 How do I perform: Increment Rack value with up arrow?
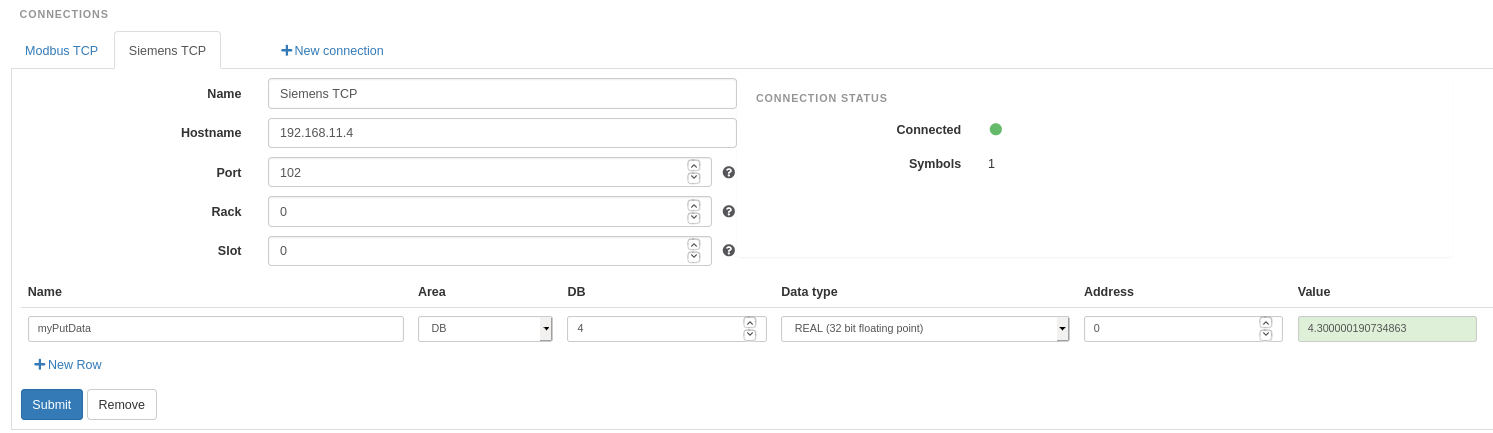pos(694,205)
